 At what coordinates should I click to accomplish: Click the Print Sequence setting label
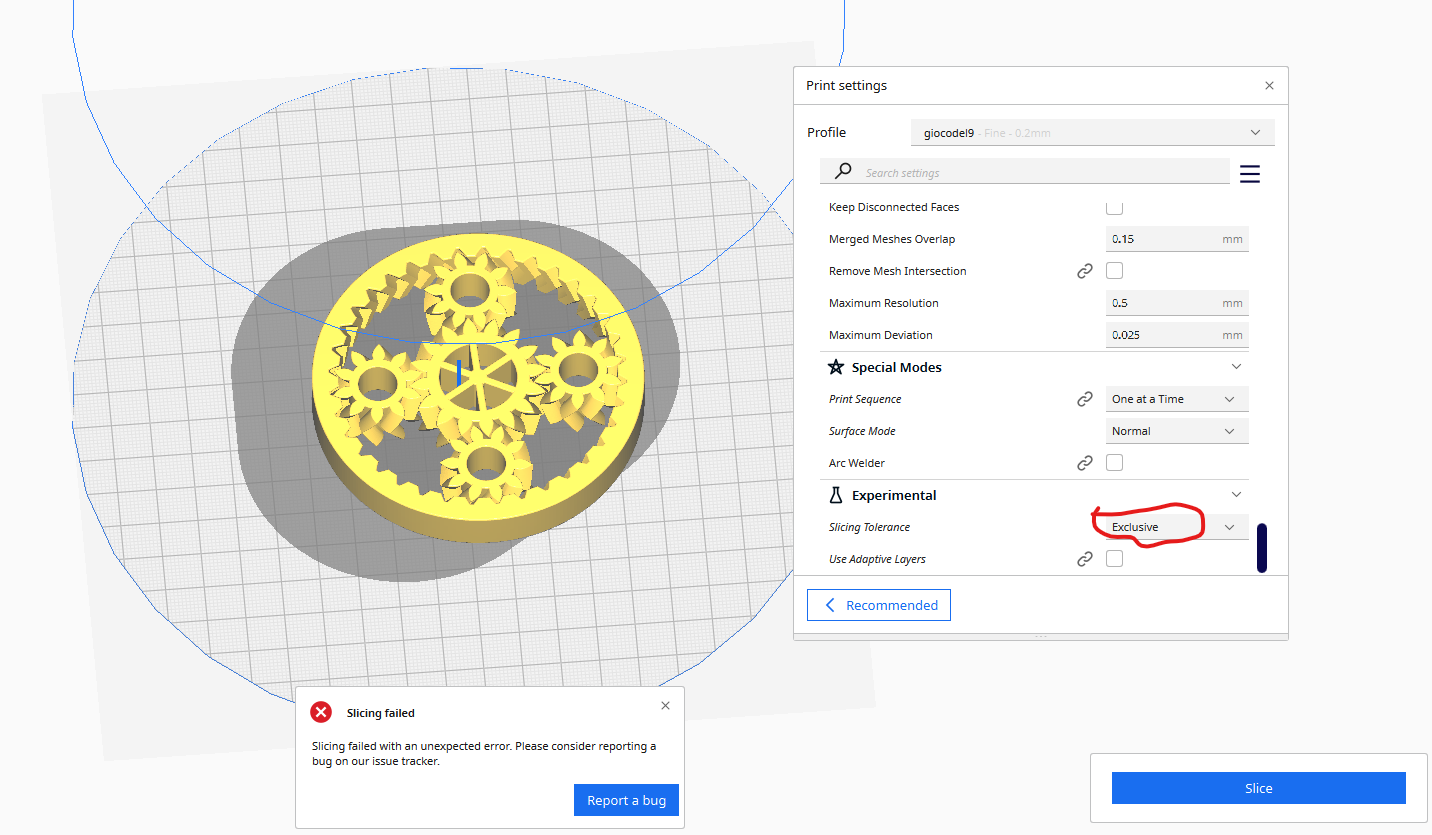pos(865,399)
